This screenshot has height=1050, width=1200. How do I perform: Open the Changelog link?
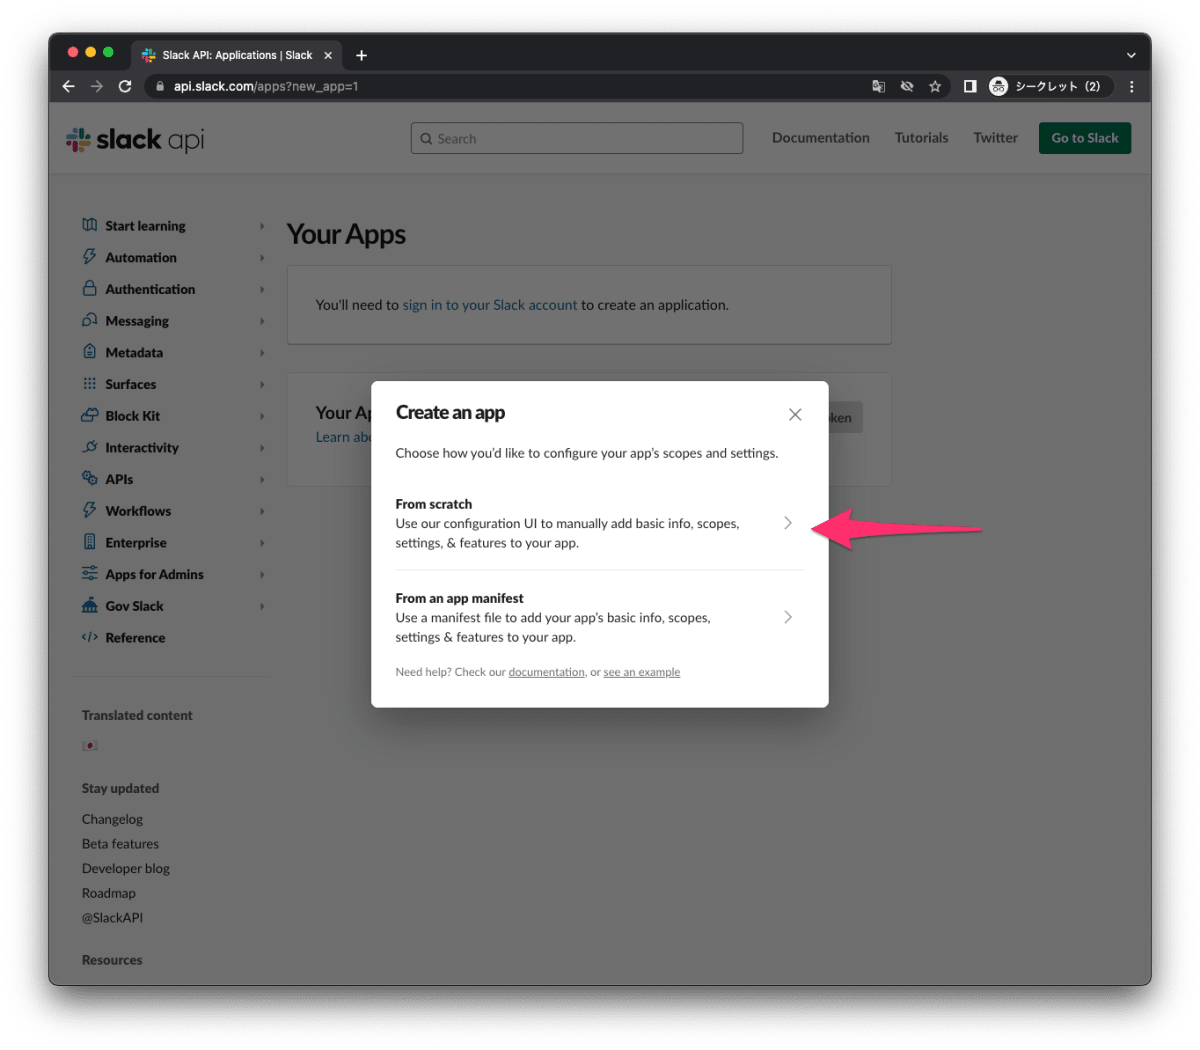[x=112, y=819]
